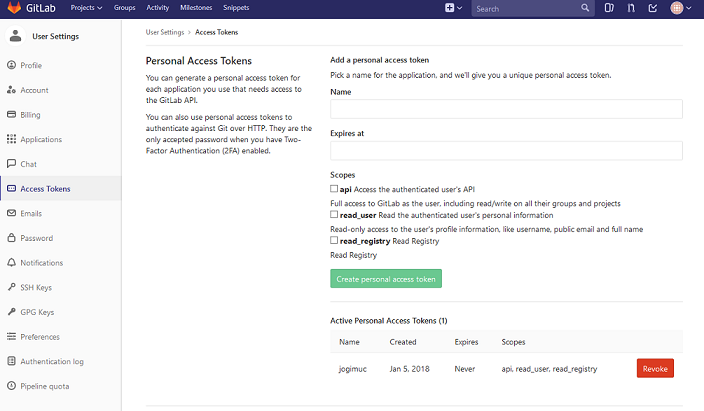This screenshot has height=411, width=704.
Task: Open the Groups menu in navbar
Action: point(125,8)
